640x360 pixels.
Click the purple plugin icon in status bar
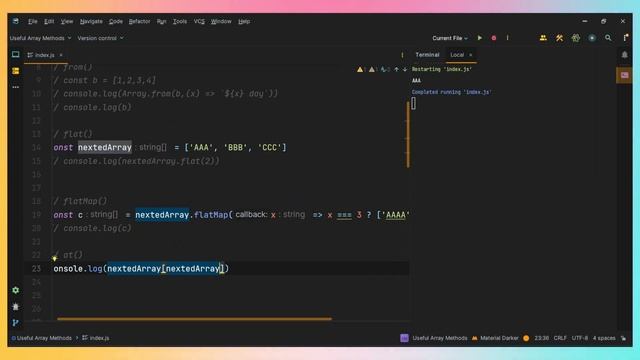tap(404, 338)
